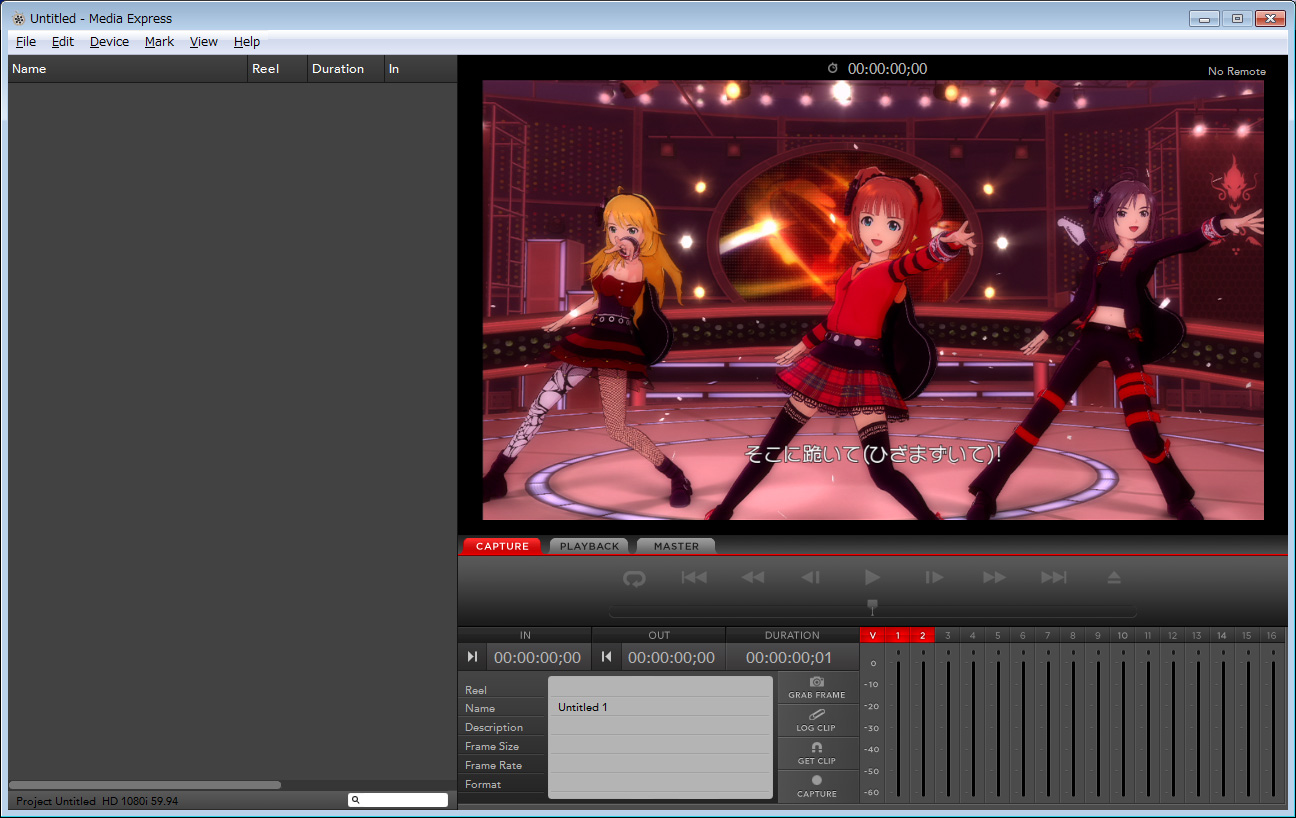Click the Mark In icon beside the IN timecode
Screen dimensions: 1296x818
pyautogui.click(x=472, y=657)
